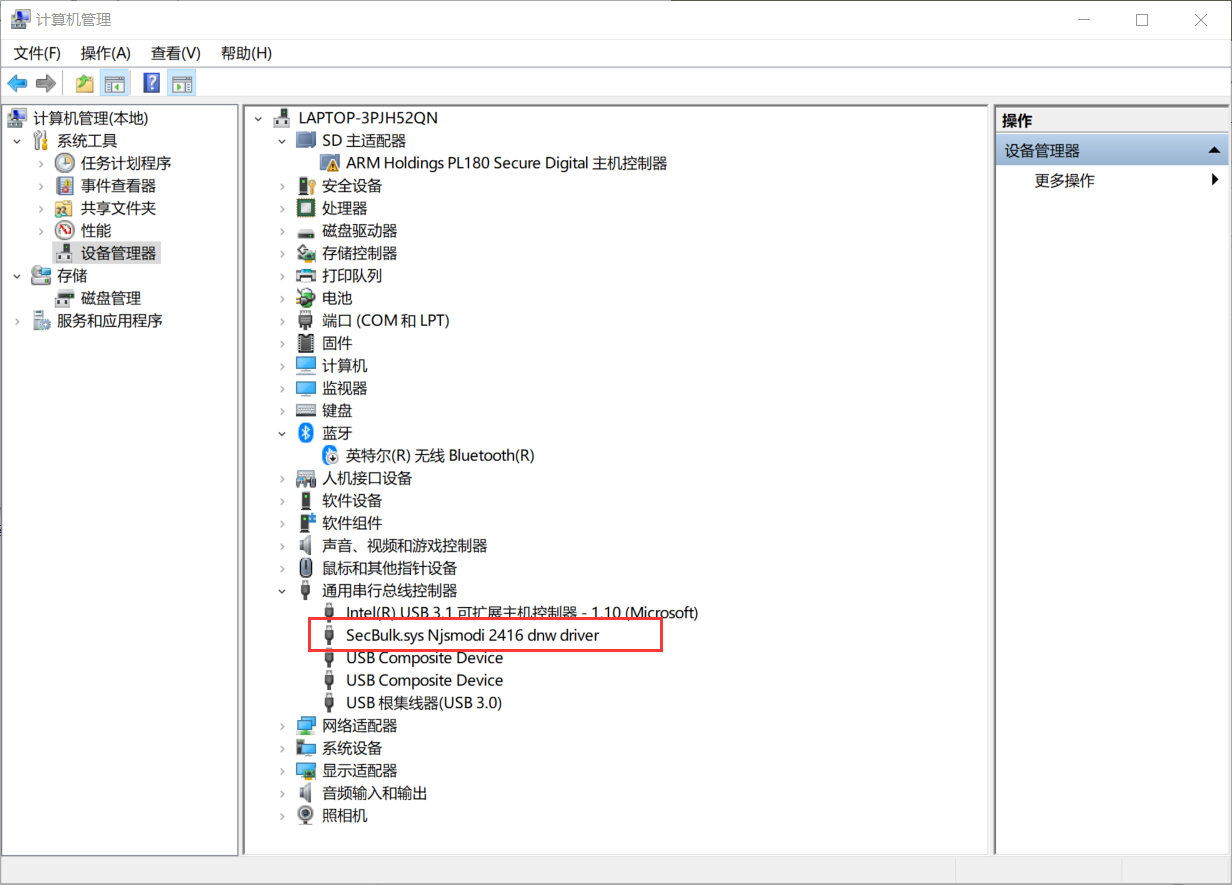The image size is (1232, 885).
Task: Click the blue back navigation arrow
Action: 17,83
